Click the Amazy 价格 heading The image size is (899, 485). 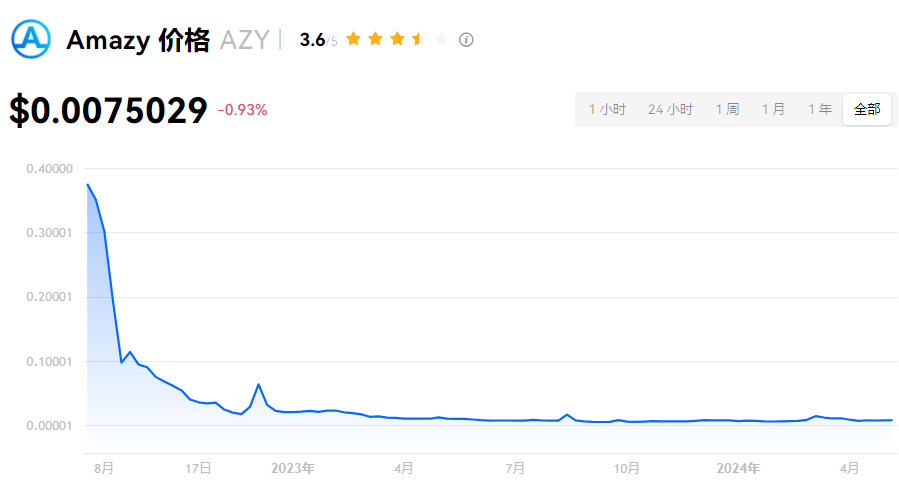[138, 40]
